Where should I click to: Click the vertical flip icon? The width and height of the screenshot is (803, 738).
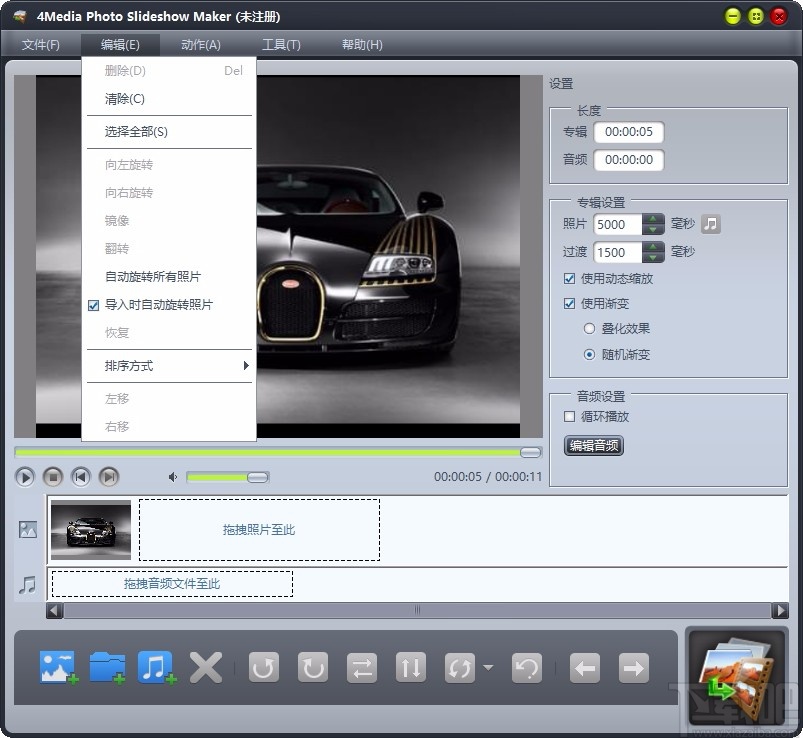410,667
